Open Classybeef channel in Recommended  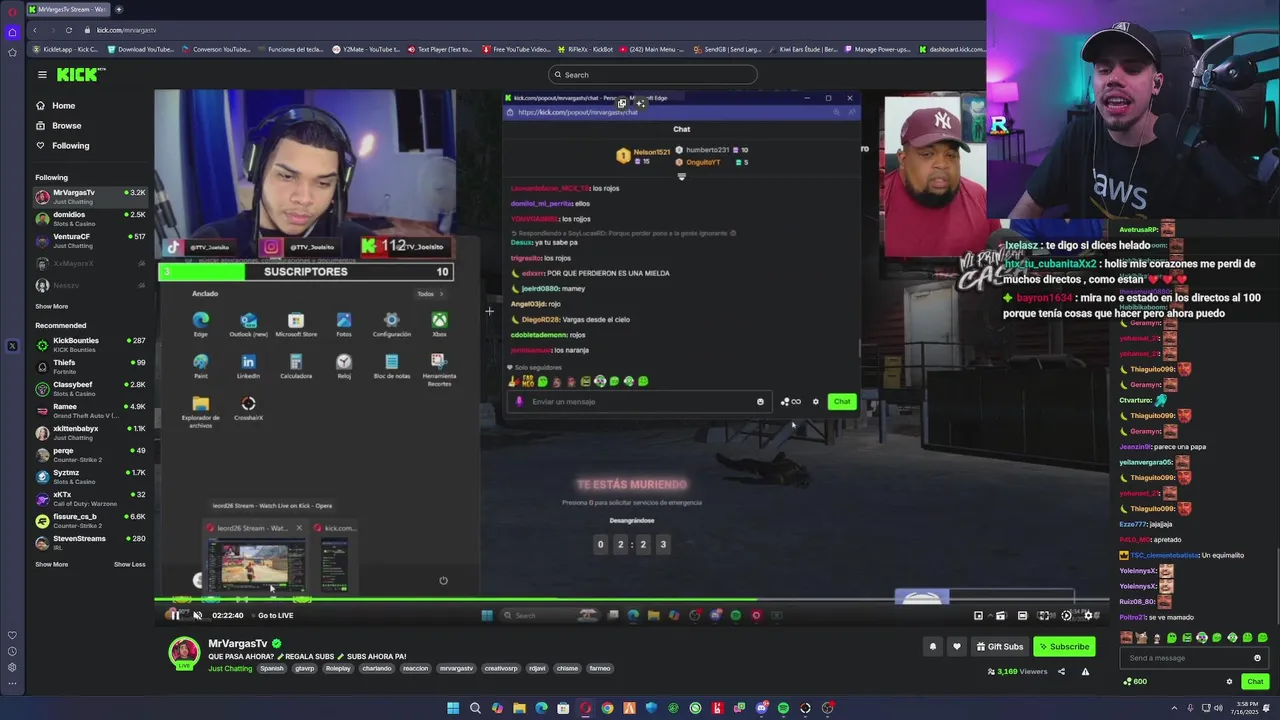90,388
